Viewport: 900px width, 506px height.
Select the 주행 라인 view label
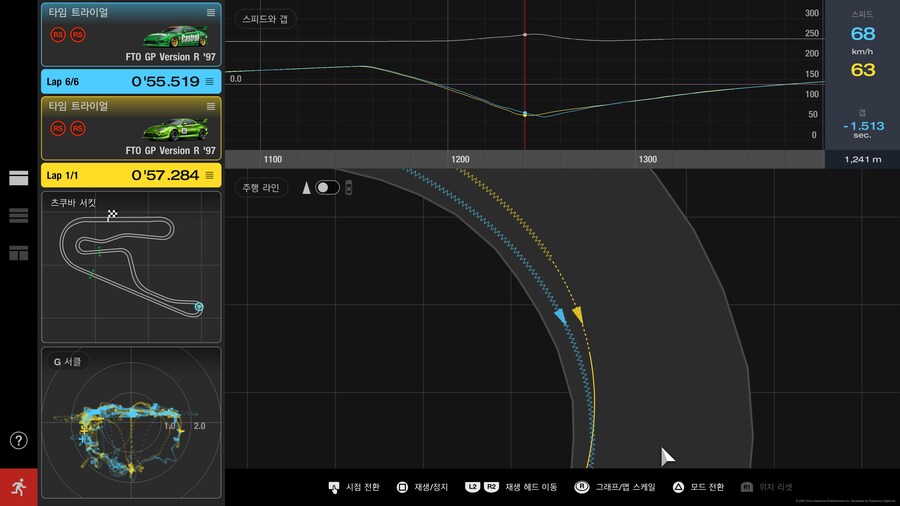[x=260, y=188]
